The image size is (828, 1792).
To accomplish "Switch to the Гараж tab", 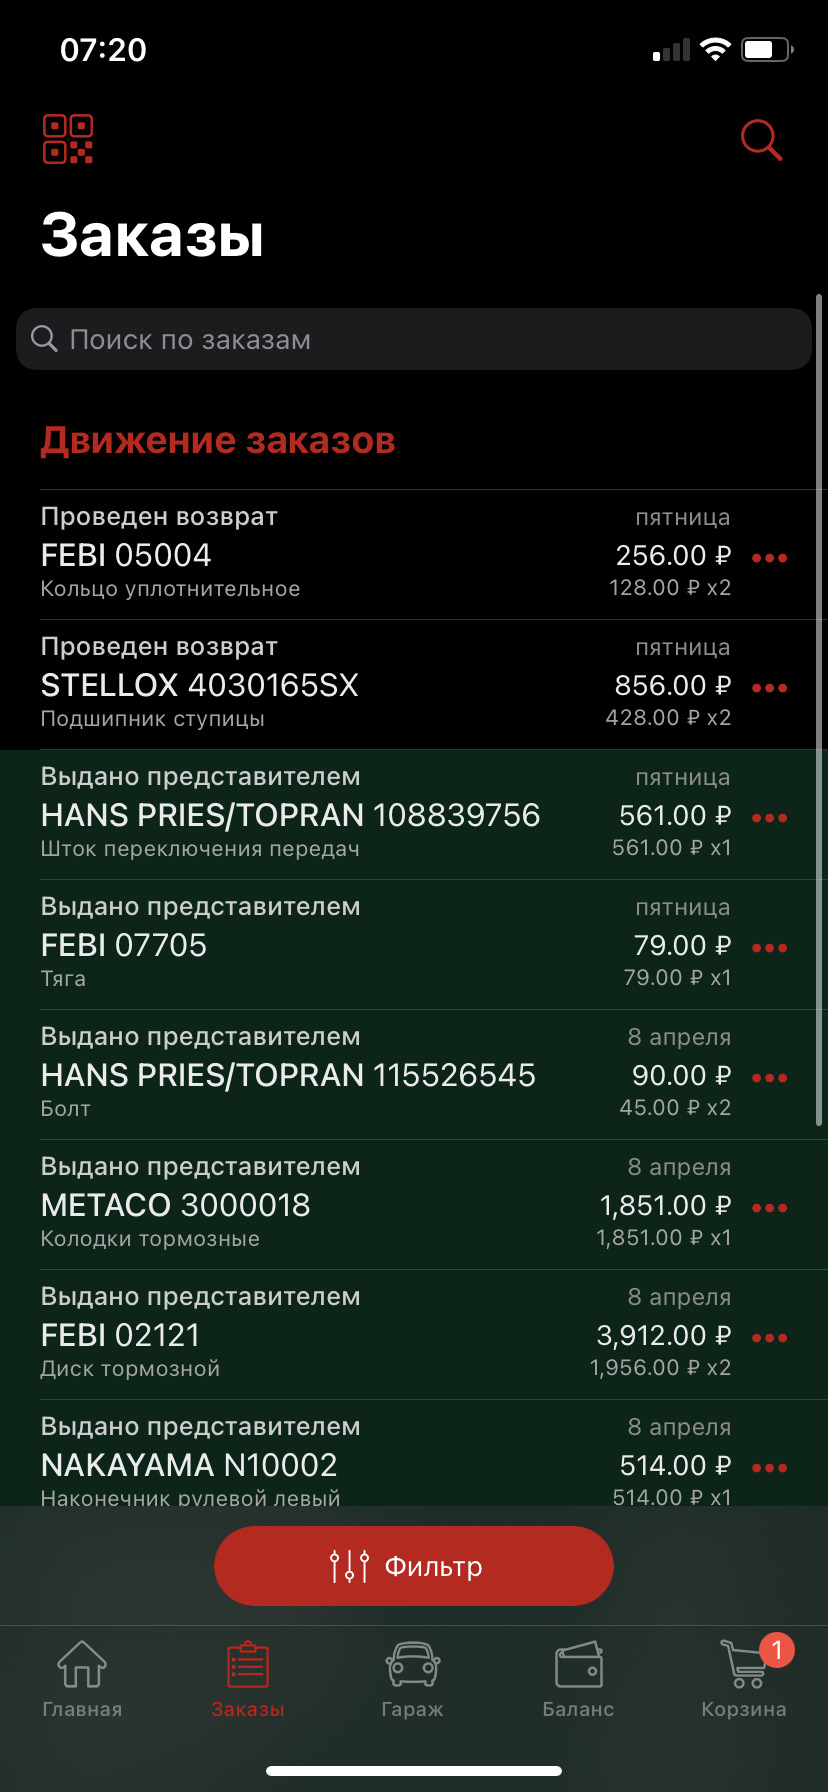I will coord(413,1679).
